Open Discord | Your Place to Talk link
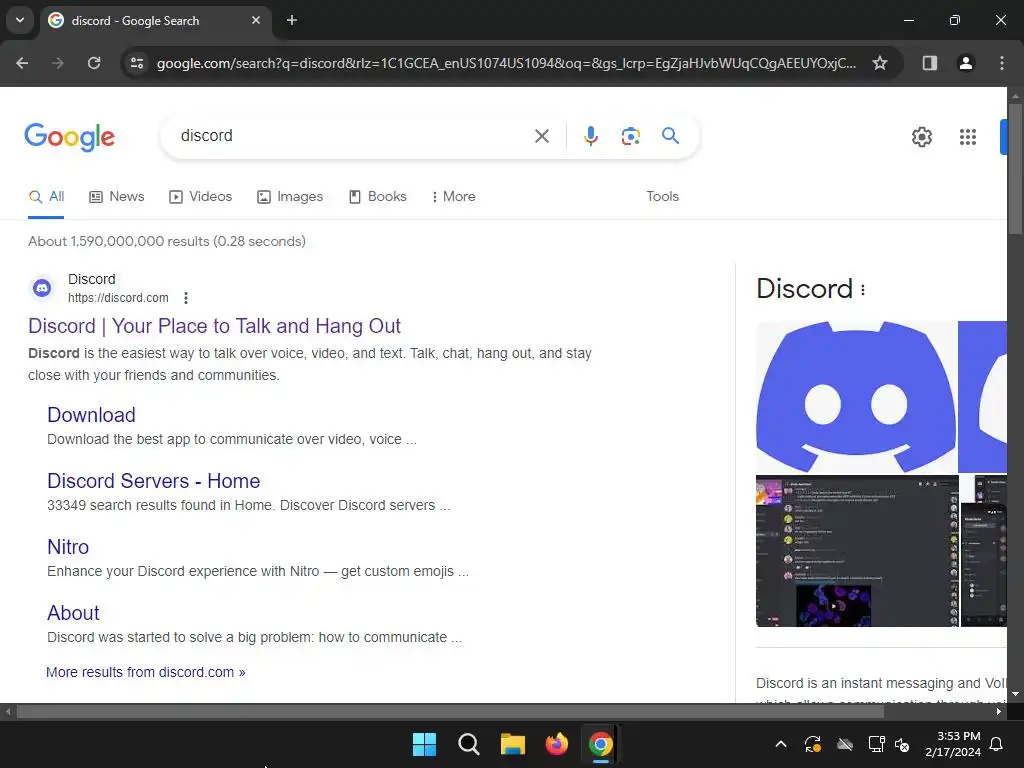This screenshot has height=768, width=1024. click(214, 326)
